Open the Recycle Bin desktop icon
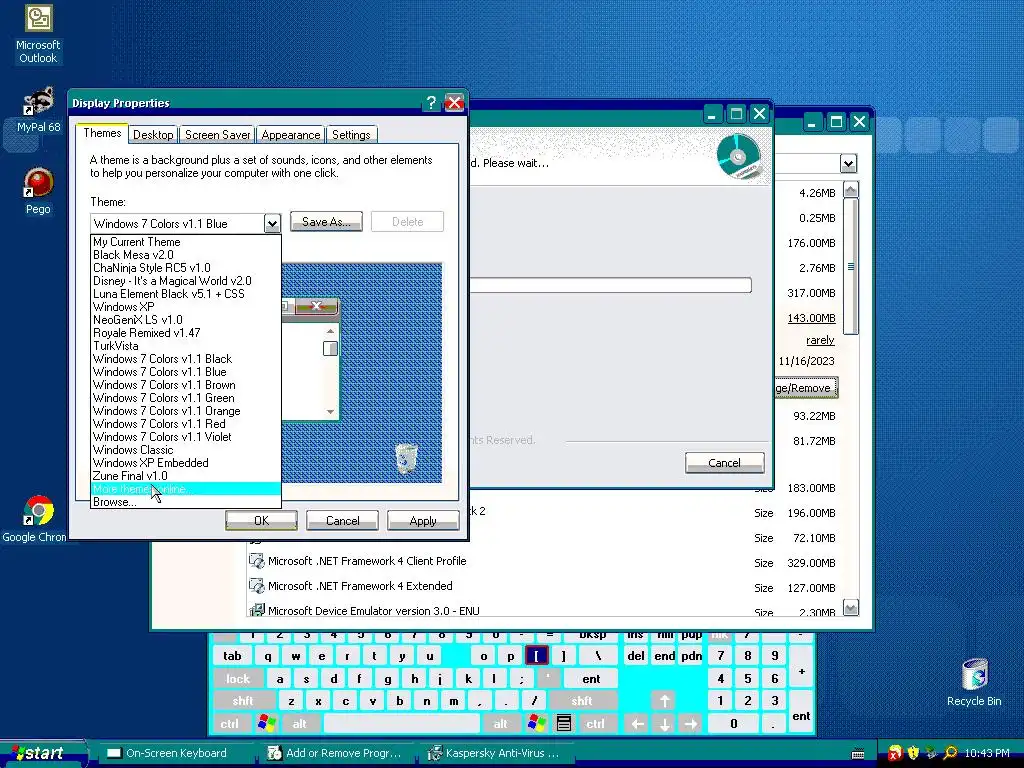1024x768 pixels. tap(974, 682)
